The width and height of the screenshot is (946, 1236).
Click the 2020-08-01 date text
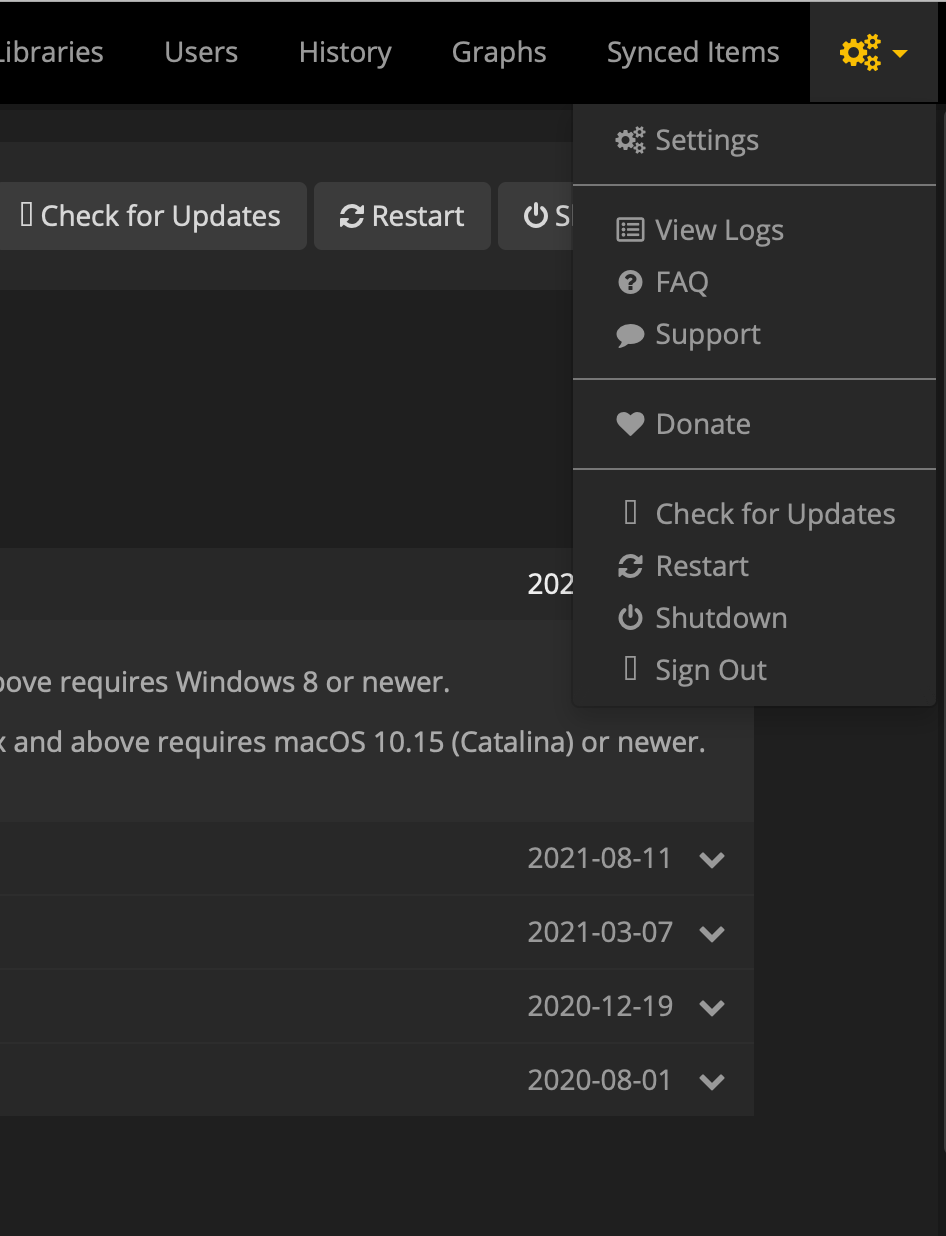(x=600, y=1080)
